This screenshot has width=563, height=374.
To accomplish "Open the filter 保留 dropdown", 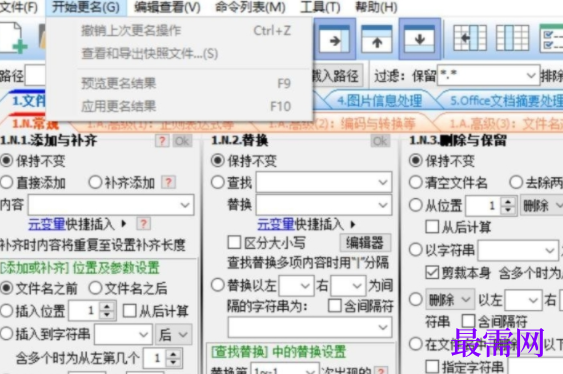I will 531,75.
